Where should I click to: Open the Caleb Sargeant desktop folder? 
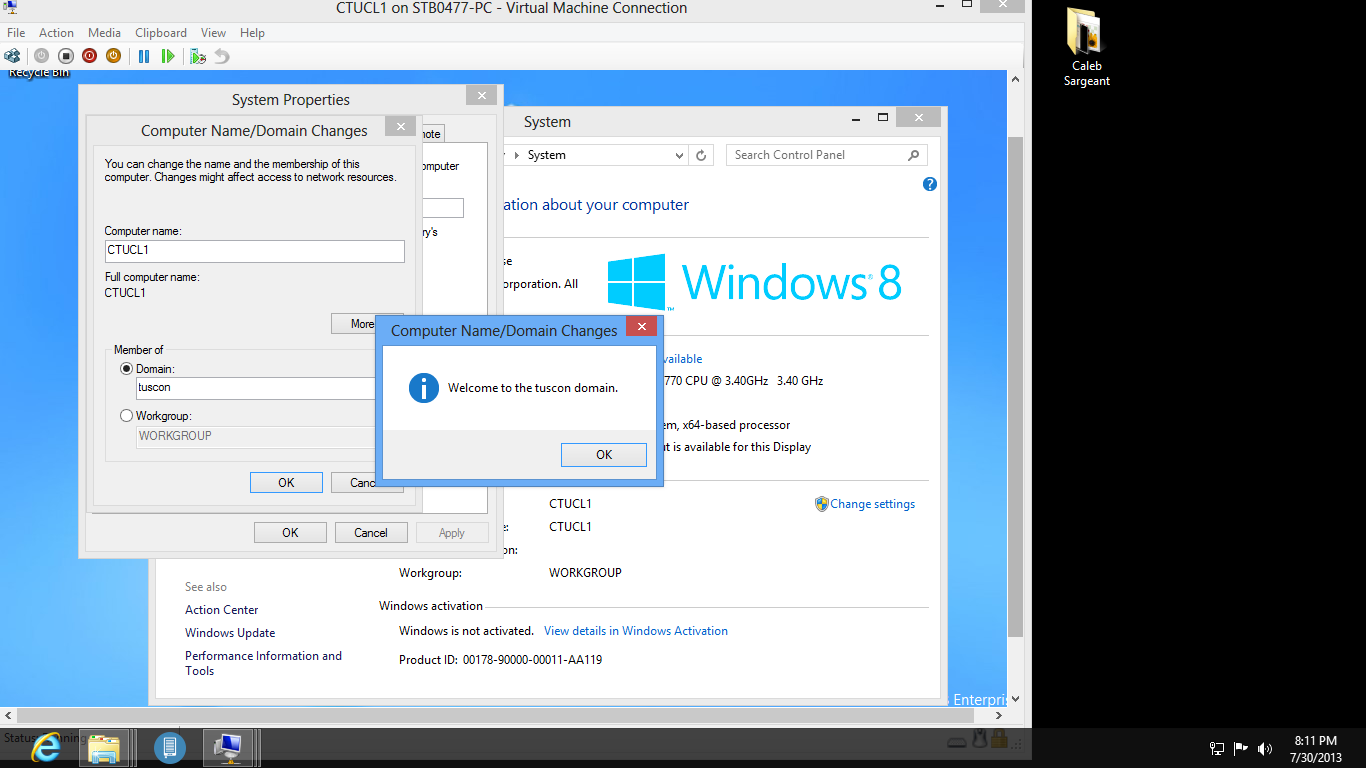[x=1086, y=47]
